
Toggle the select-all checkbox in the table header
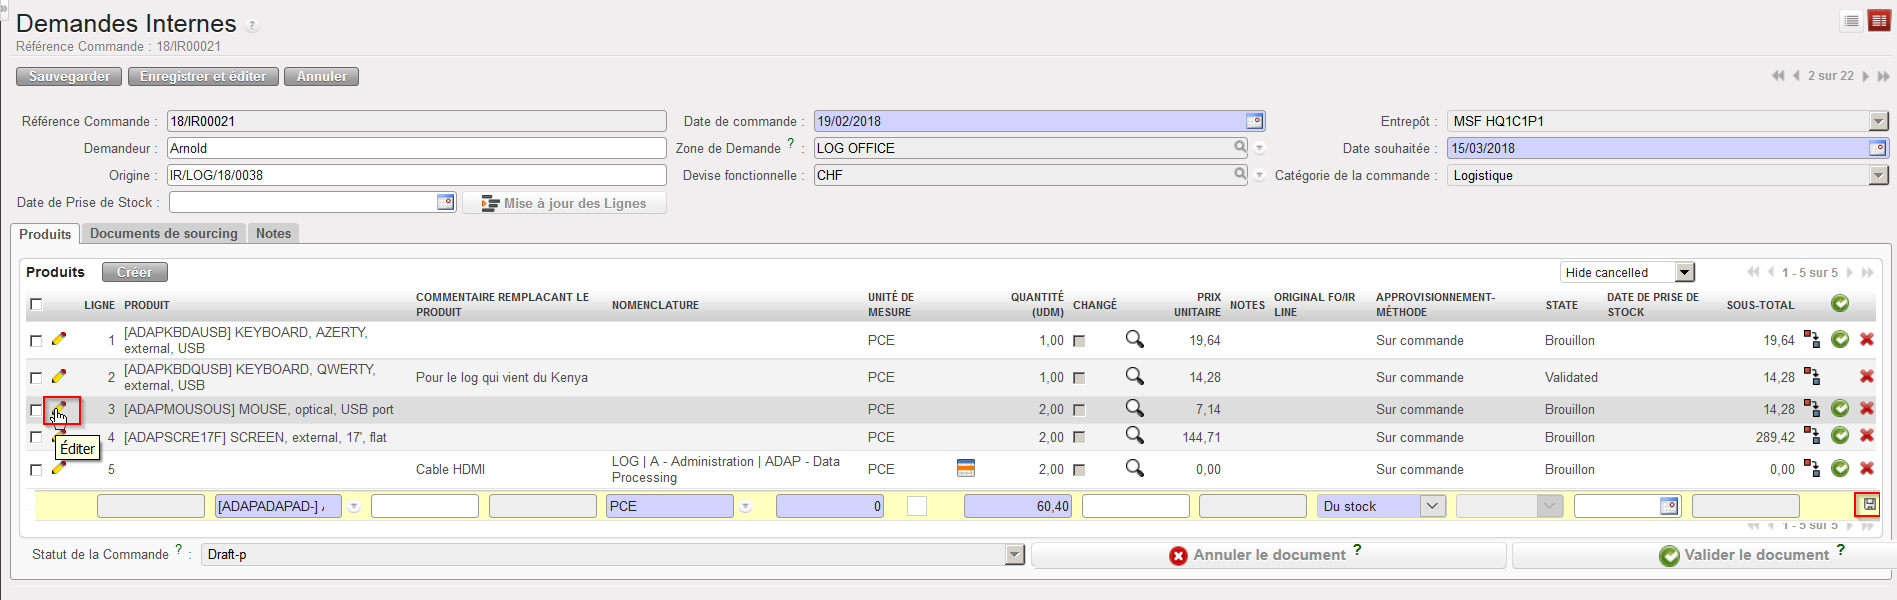[x=36, y=305]
